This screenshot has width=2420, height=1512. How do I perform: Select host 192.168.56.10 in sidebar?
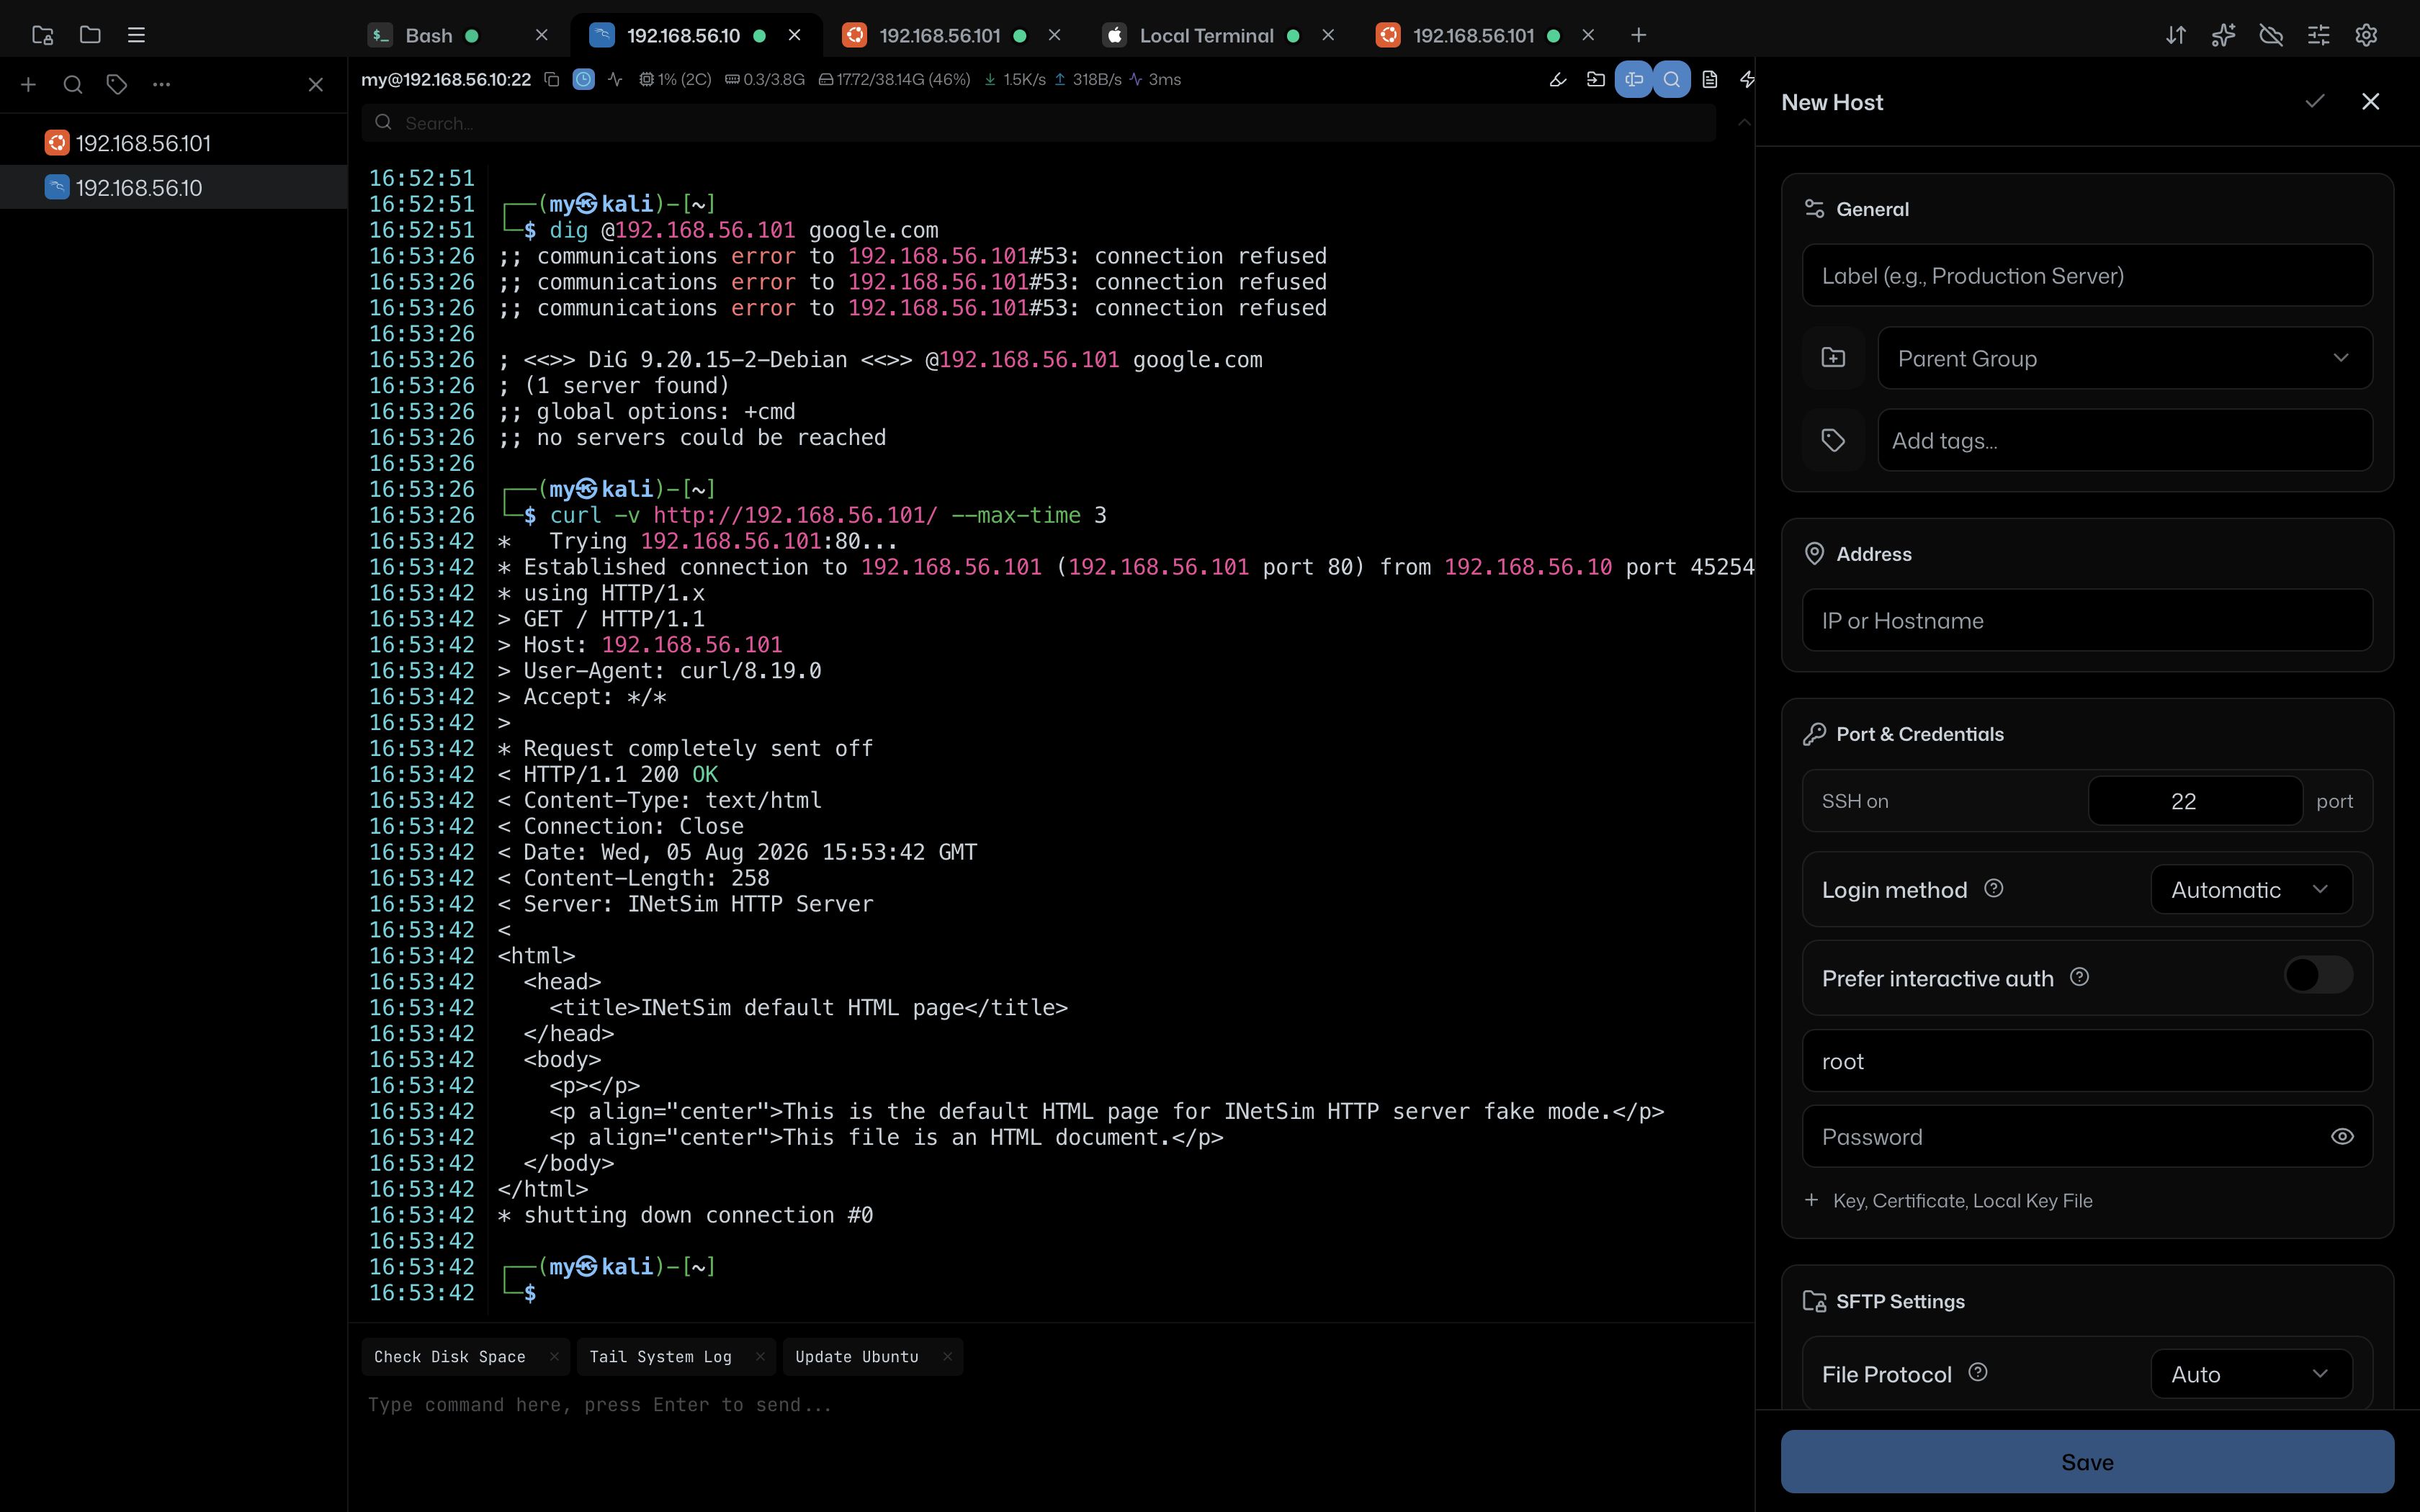pos(174,188)
